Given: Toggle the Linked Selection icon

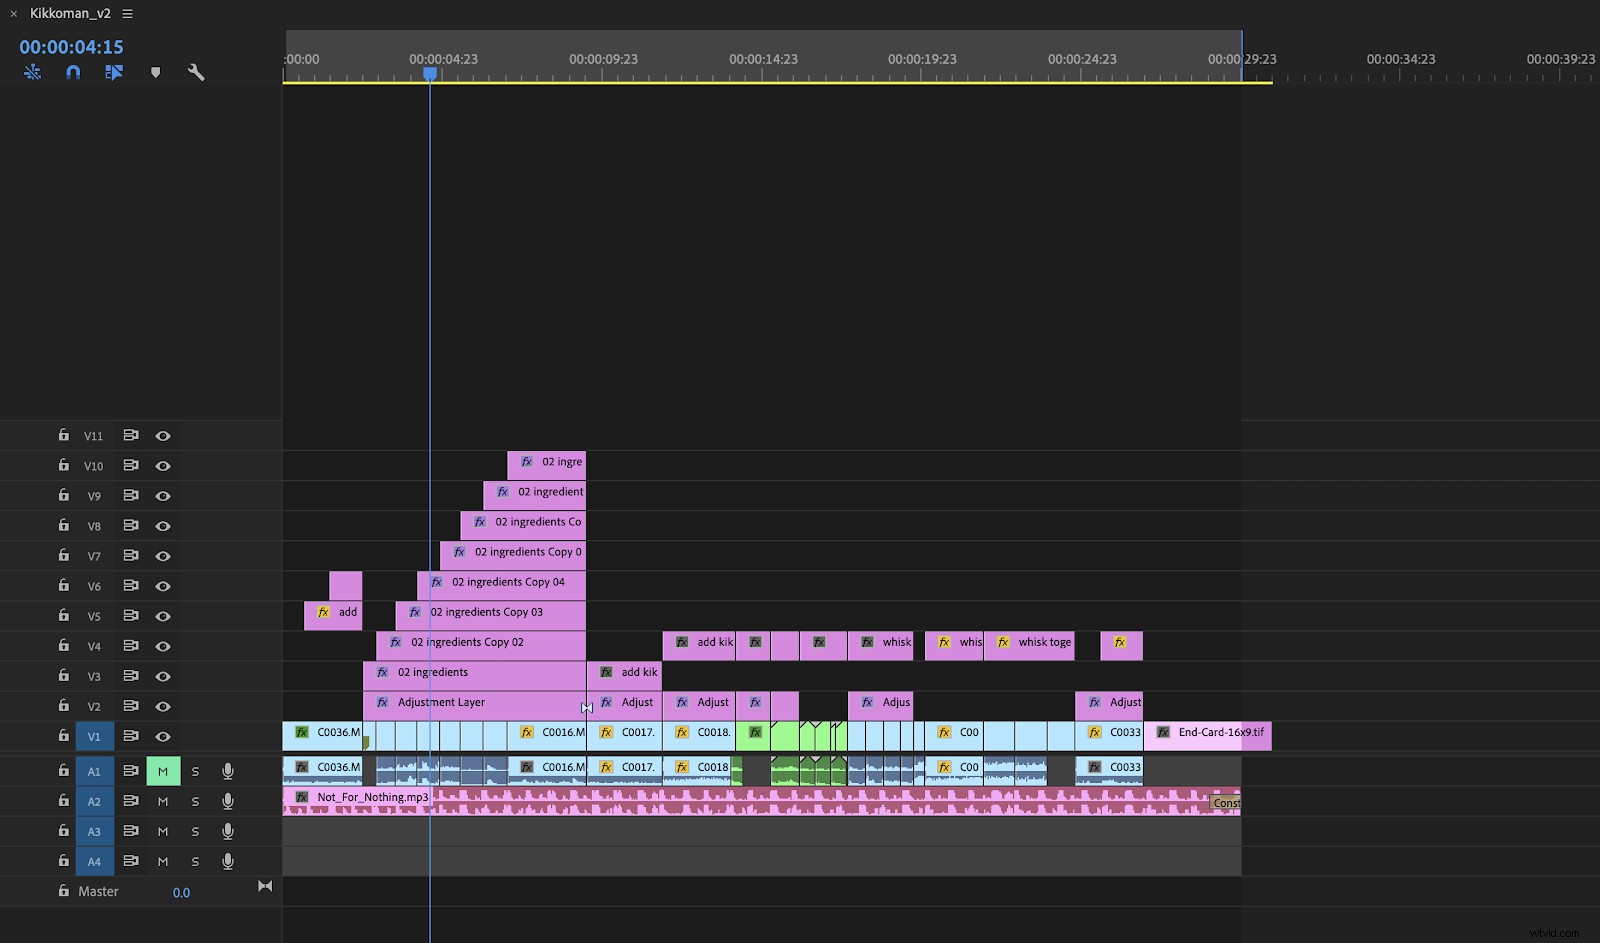Looking at the screenshot, I should 32,72.
